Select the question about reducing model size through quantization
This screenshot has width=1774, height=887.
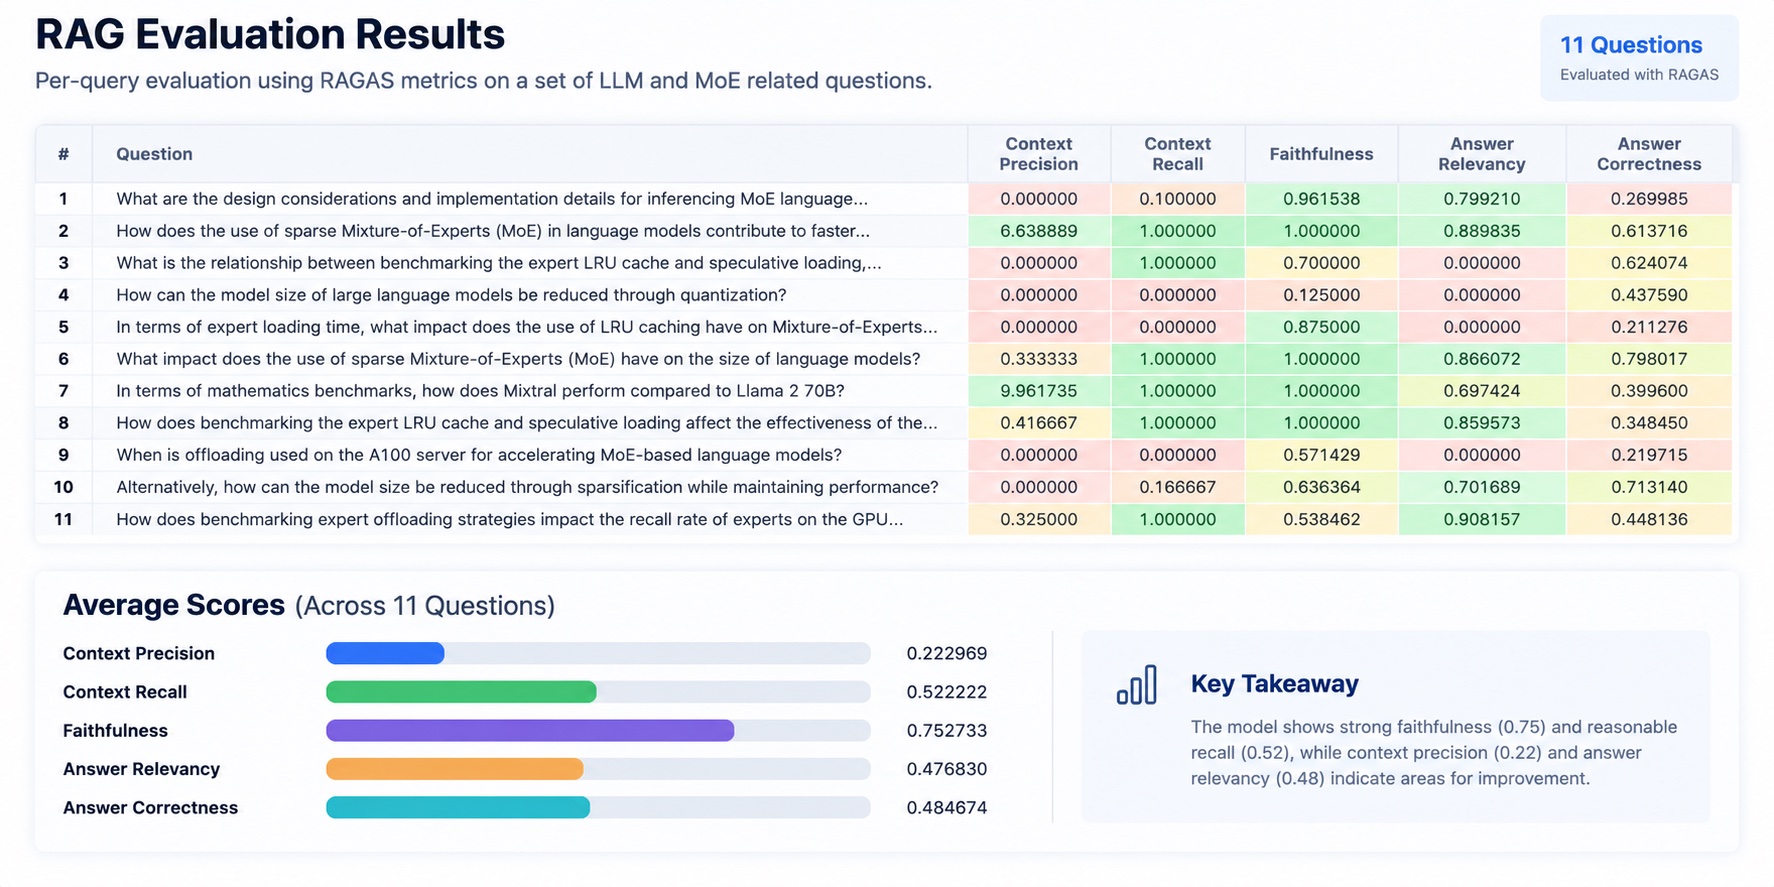[x=451, y=295]
